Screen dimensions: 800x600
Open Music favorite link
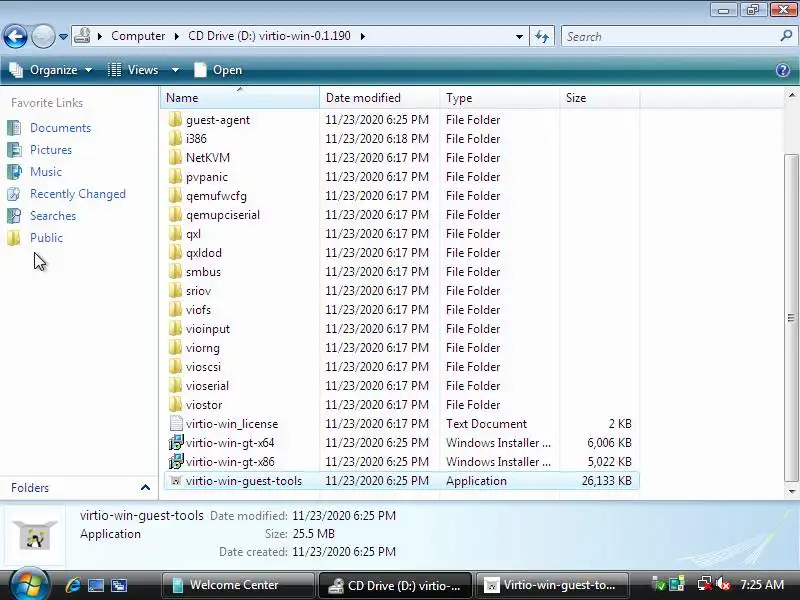click(x=45, y=172)
